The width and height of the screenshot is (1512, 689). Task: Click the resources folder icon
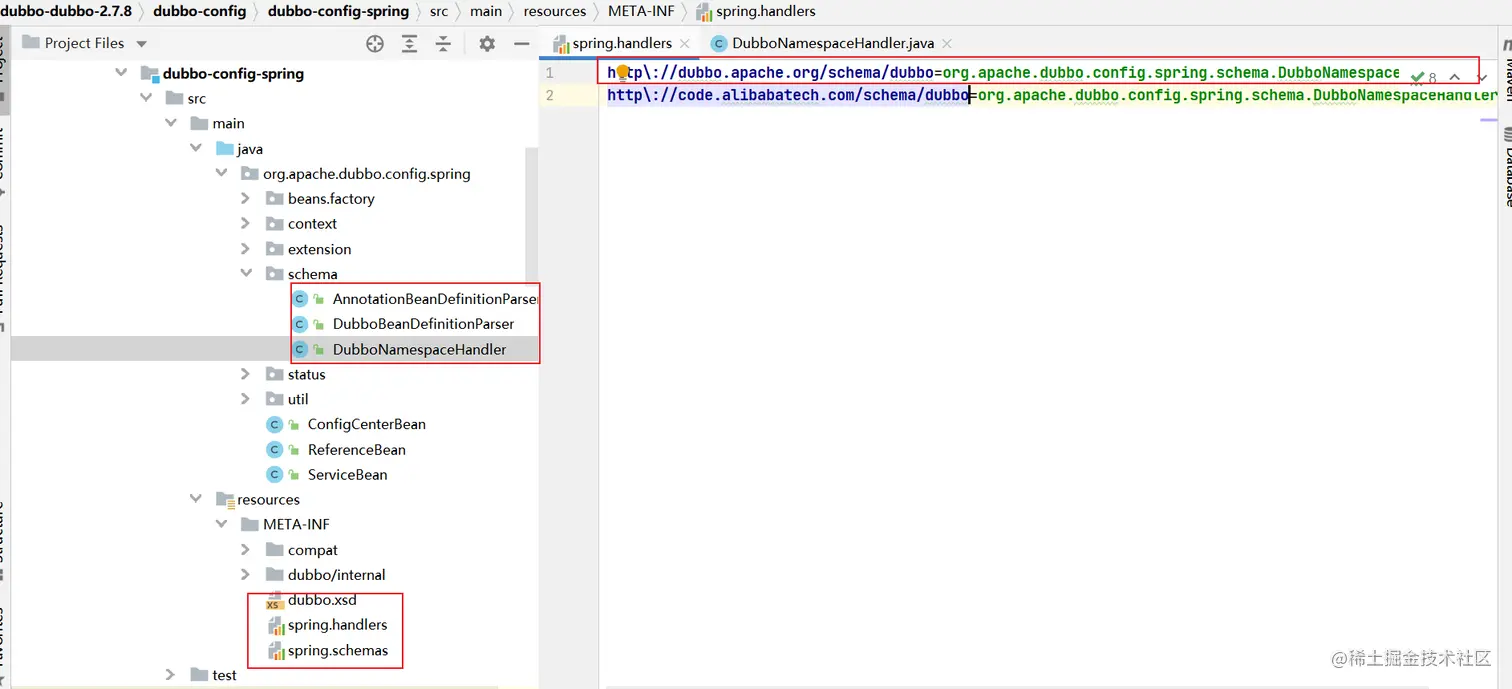pos(225,499)
